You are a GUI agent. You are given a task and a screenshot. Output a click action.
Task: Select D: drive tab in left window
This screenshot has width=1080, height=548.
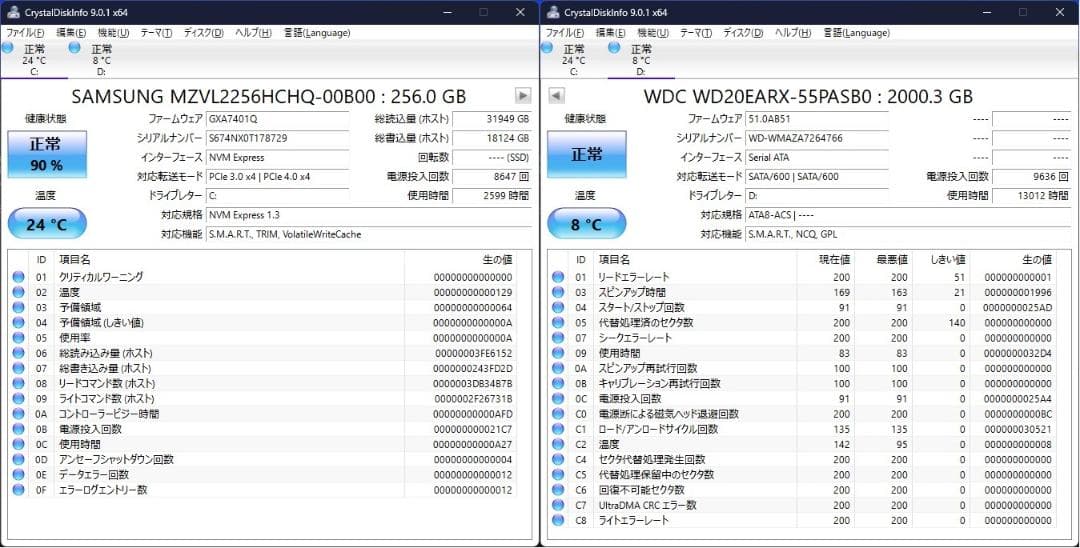point(101,59)
